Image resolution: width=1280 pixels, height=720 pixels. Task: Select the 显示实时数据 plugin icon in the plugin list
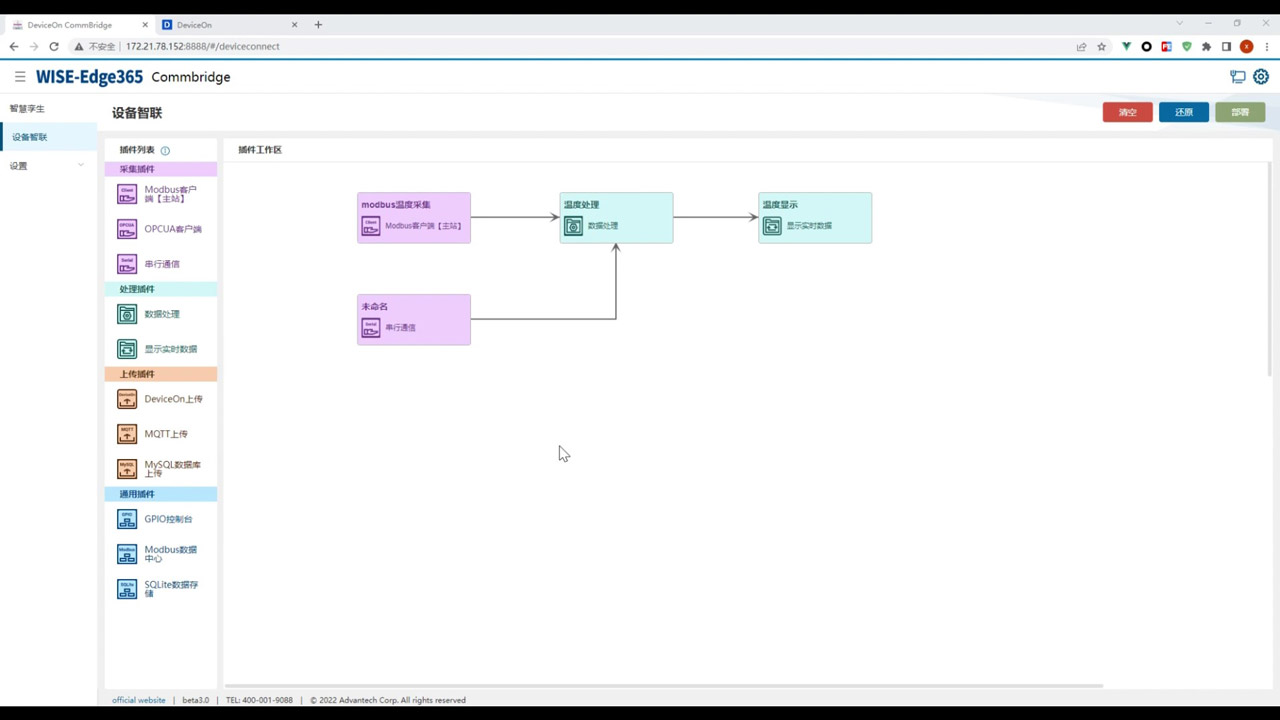pos(127,349)
